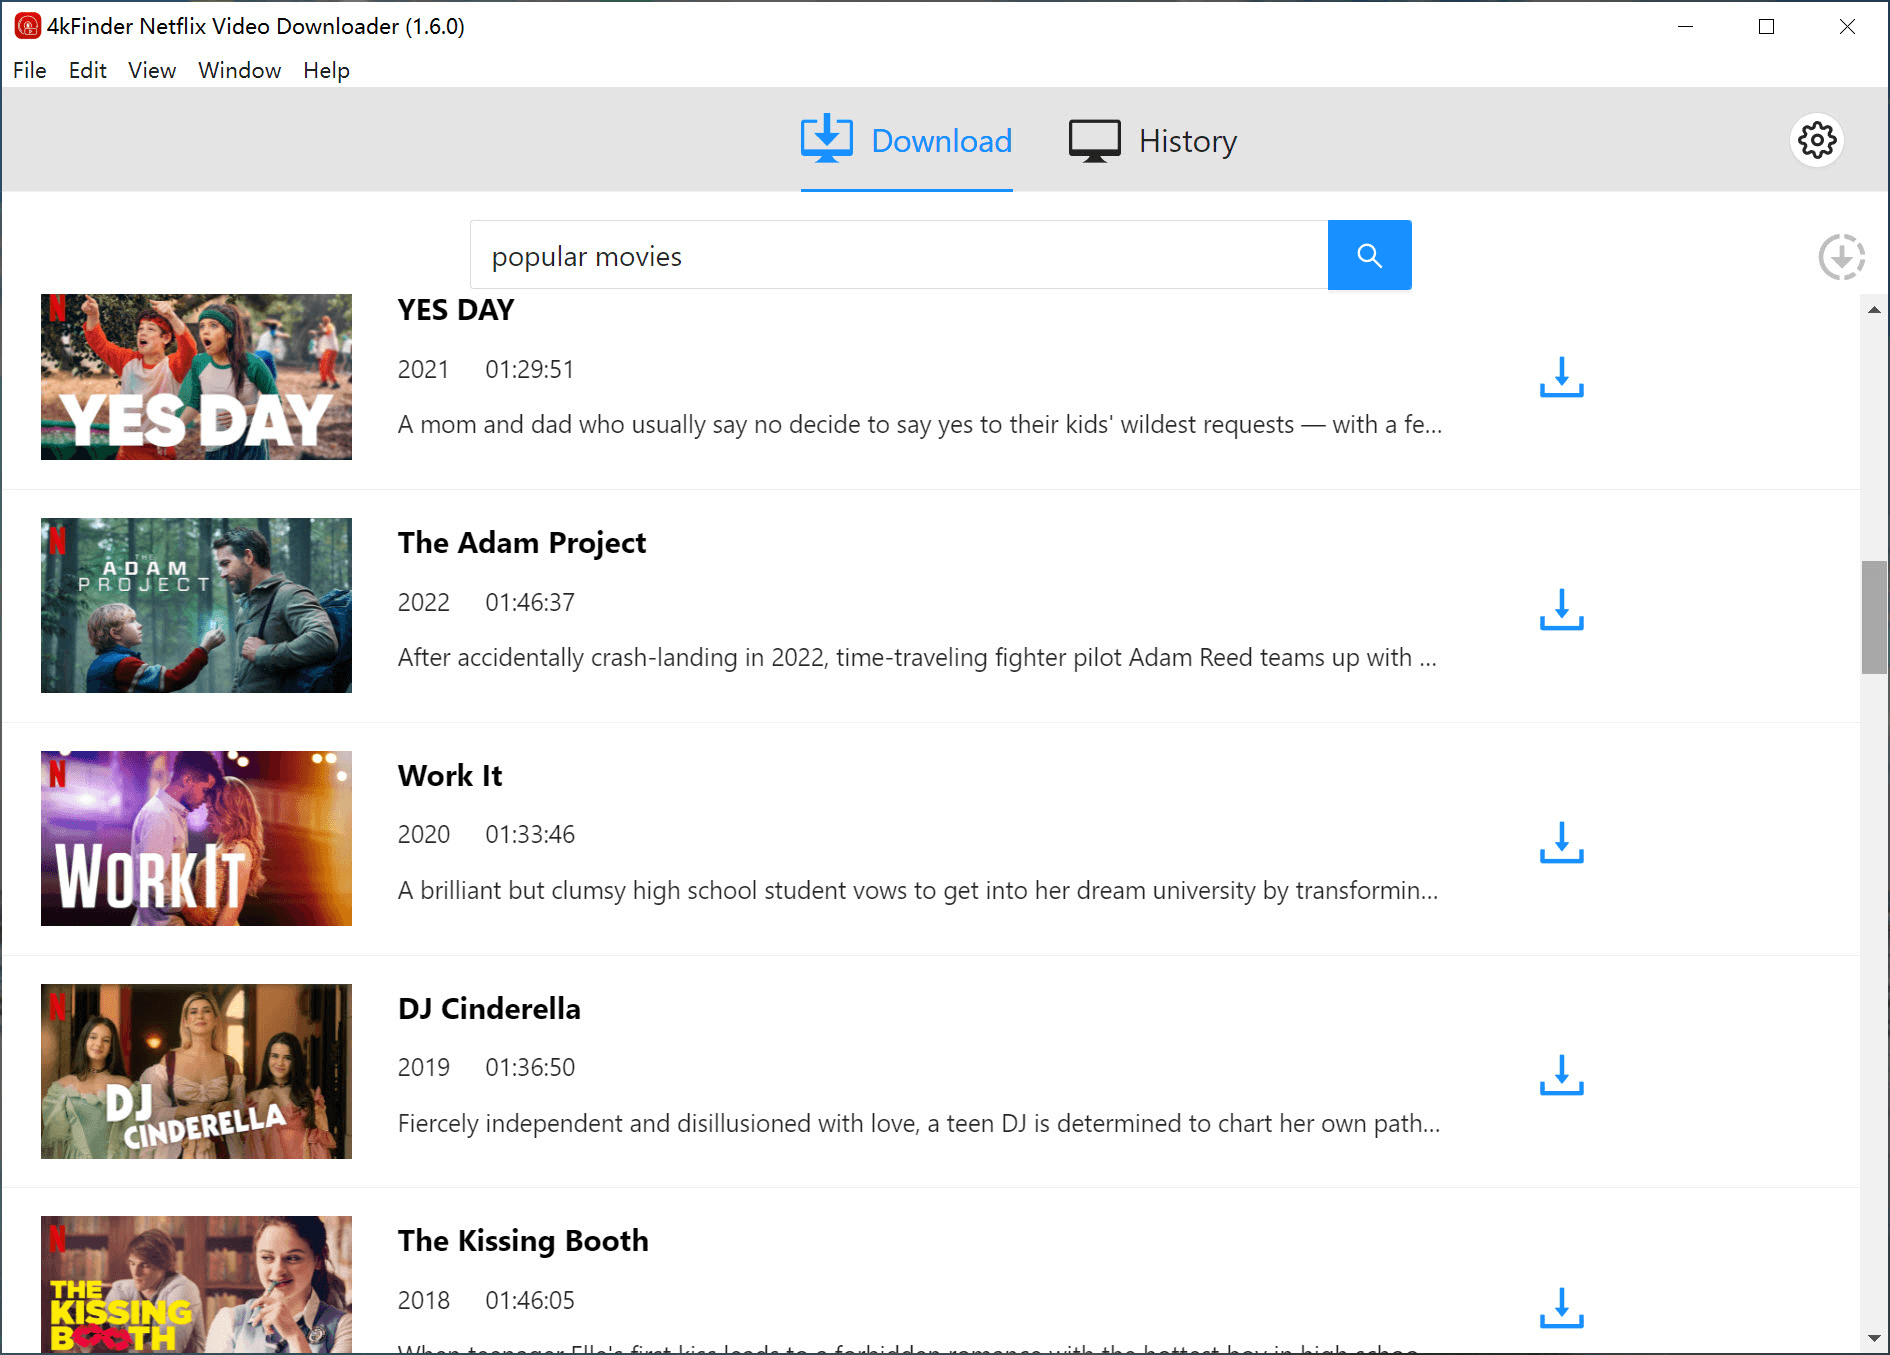The image size is (1890, 1355).
Task: Click the Work It title
Action: [x=450, y=776]
